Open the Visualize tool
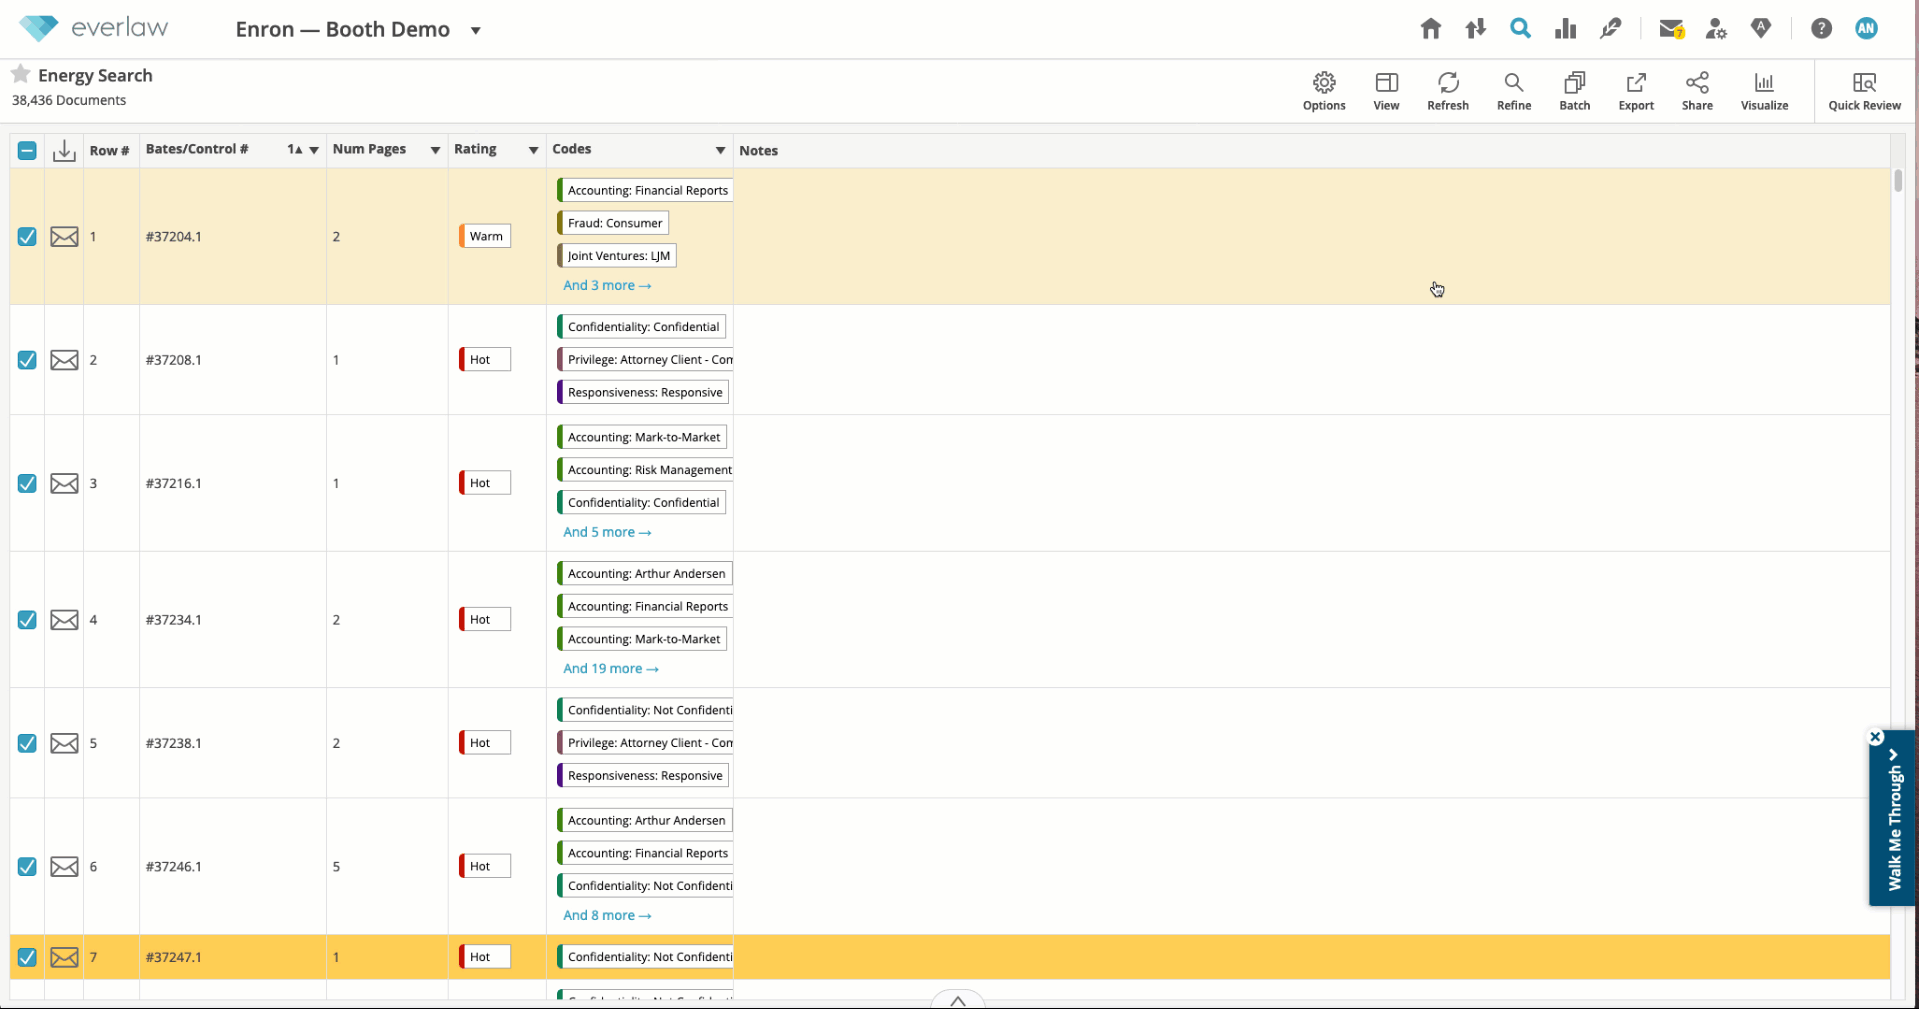The height and width of the screenshot is (1009, 1919). 1764,91
